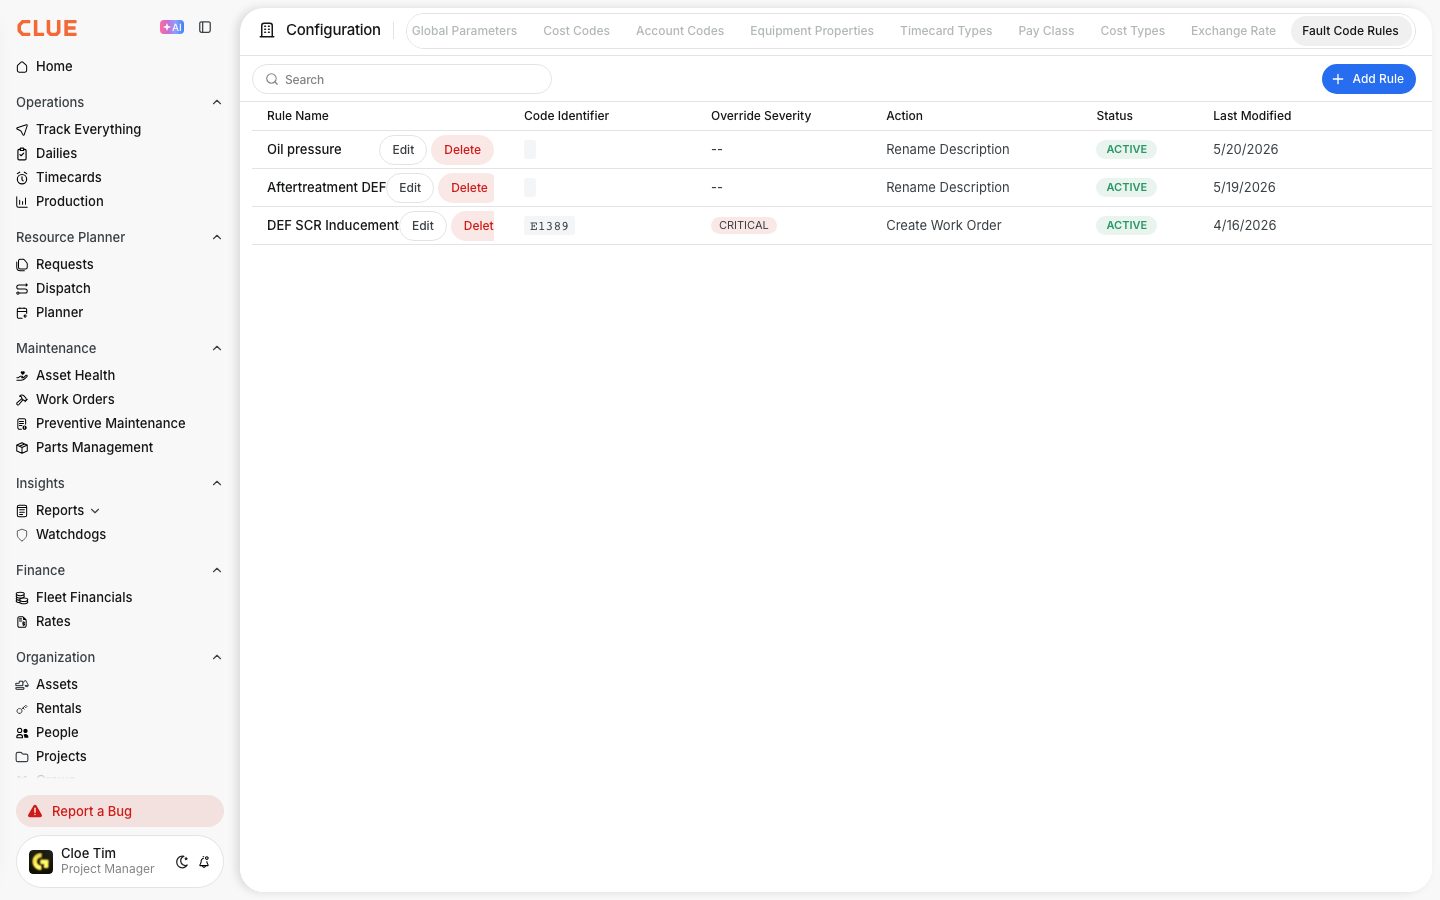Collapse the sidebar panel icon
Screen dimensions: 1440x900
tap(205, 27)
